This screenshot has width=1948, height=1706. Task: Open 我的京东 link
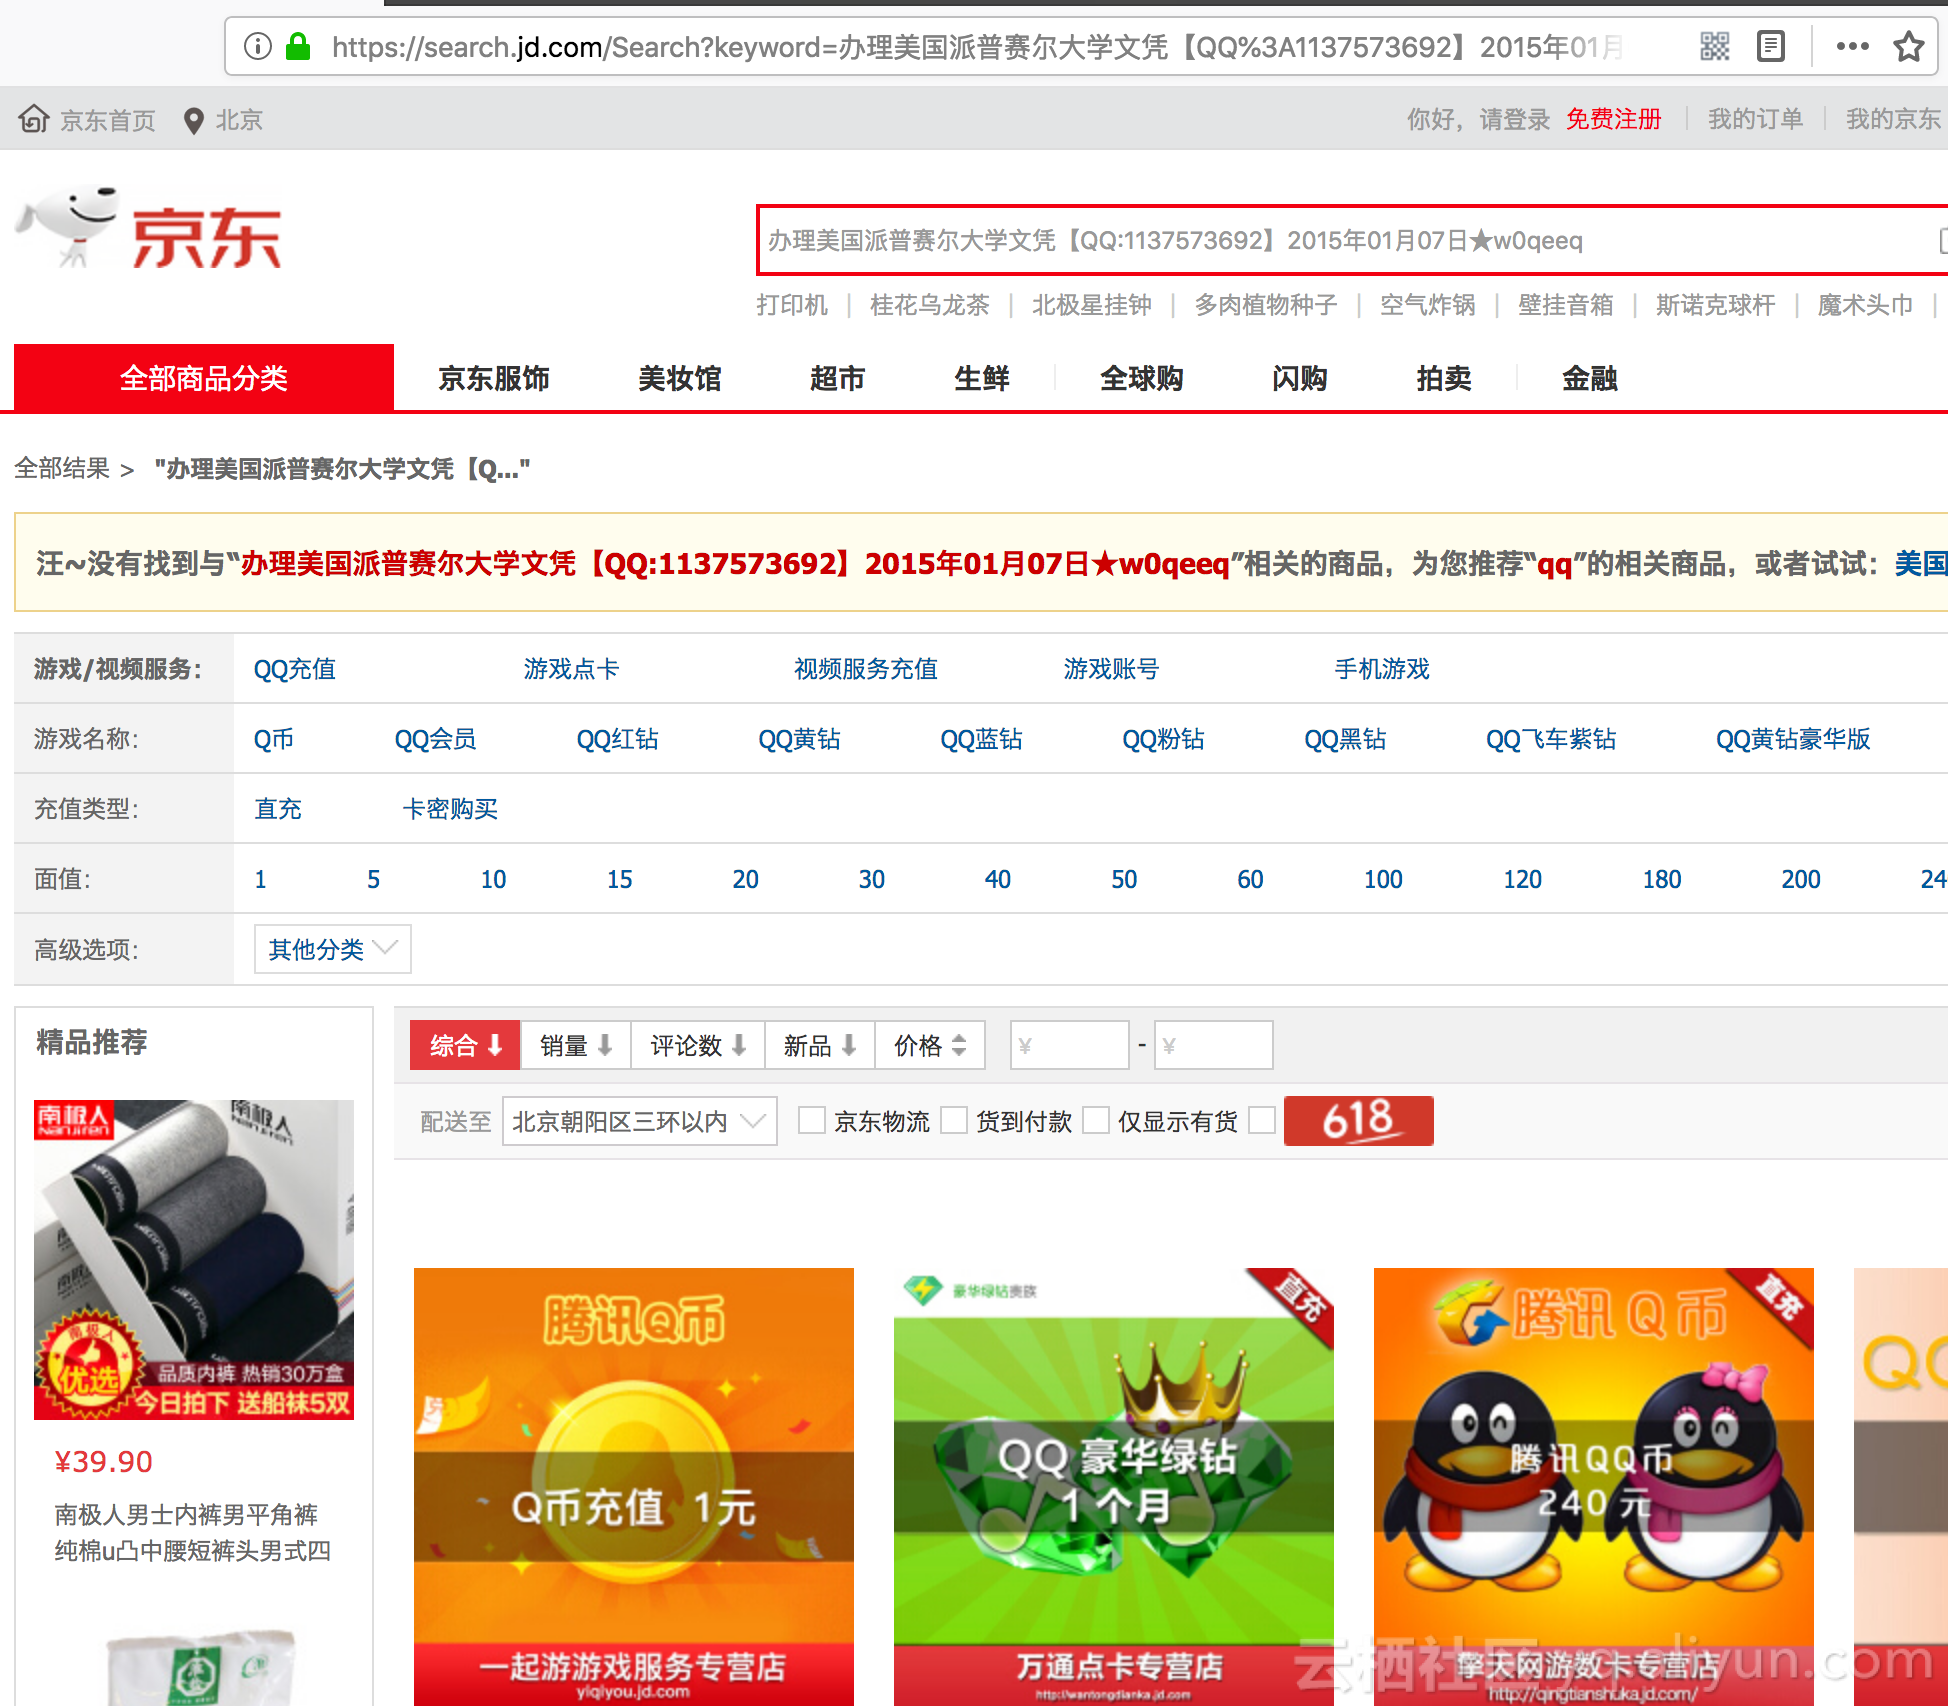[x=1893, y=119]
